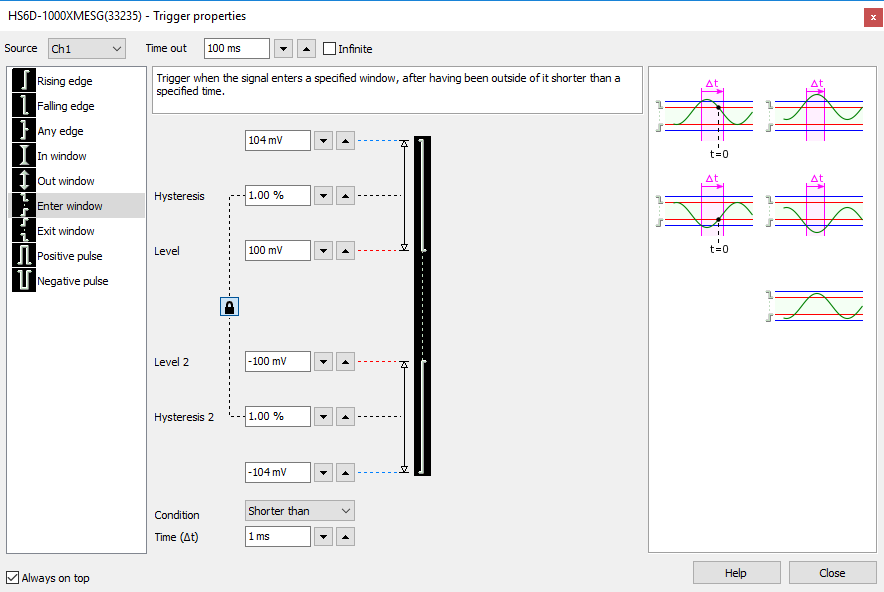Screen dimensions: 884x592
Task: Uncheck the Always on top checkbox
Action: 13,578
